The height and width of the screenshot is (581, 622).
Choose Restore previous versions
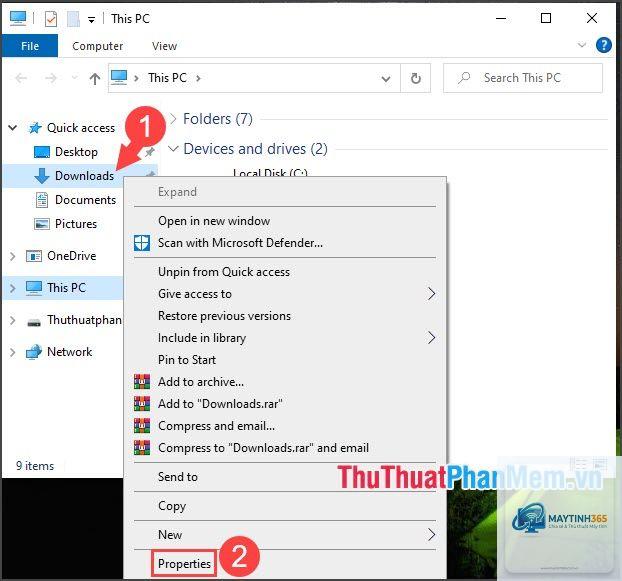pyautogui.click(x=285, y=316)
